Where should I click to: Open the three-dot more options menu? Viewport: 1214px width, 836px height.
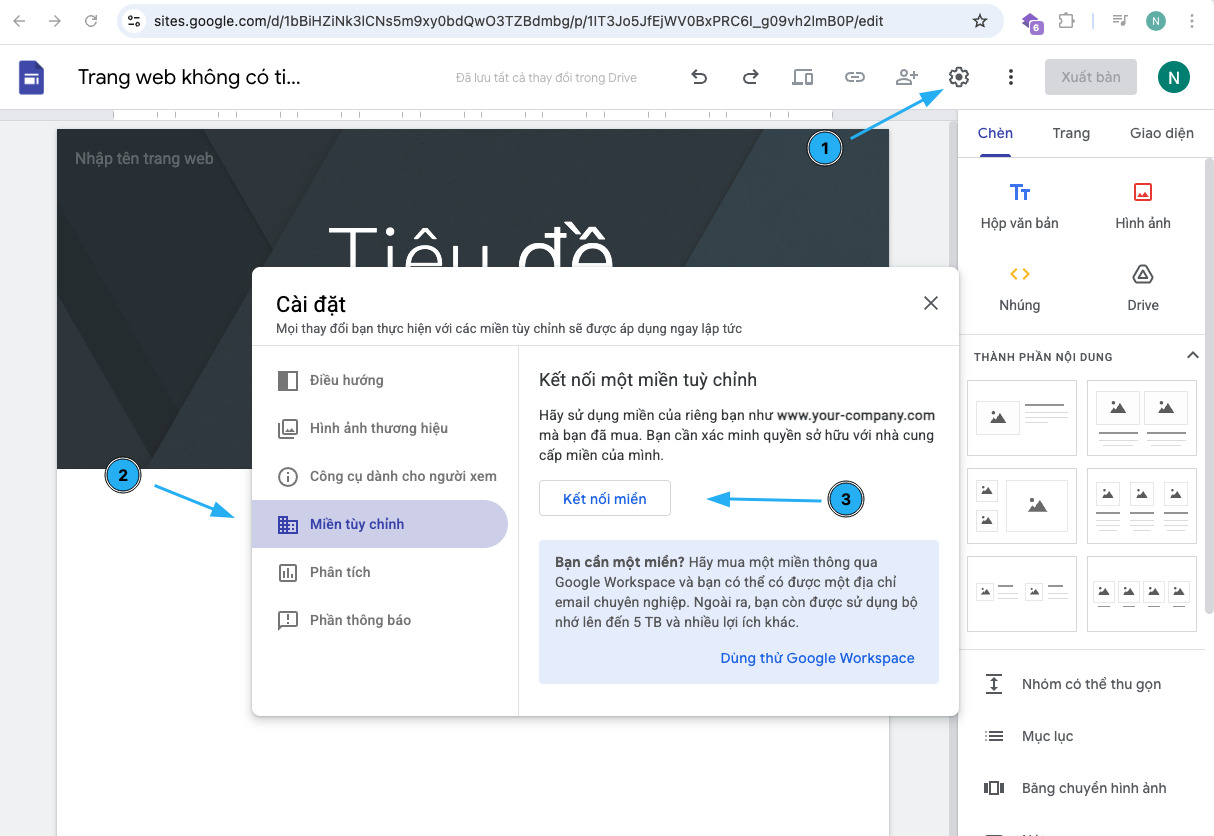click(1011, 77)
